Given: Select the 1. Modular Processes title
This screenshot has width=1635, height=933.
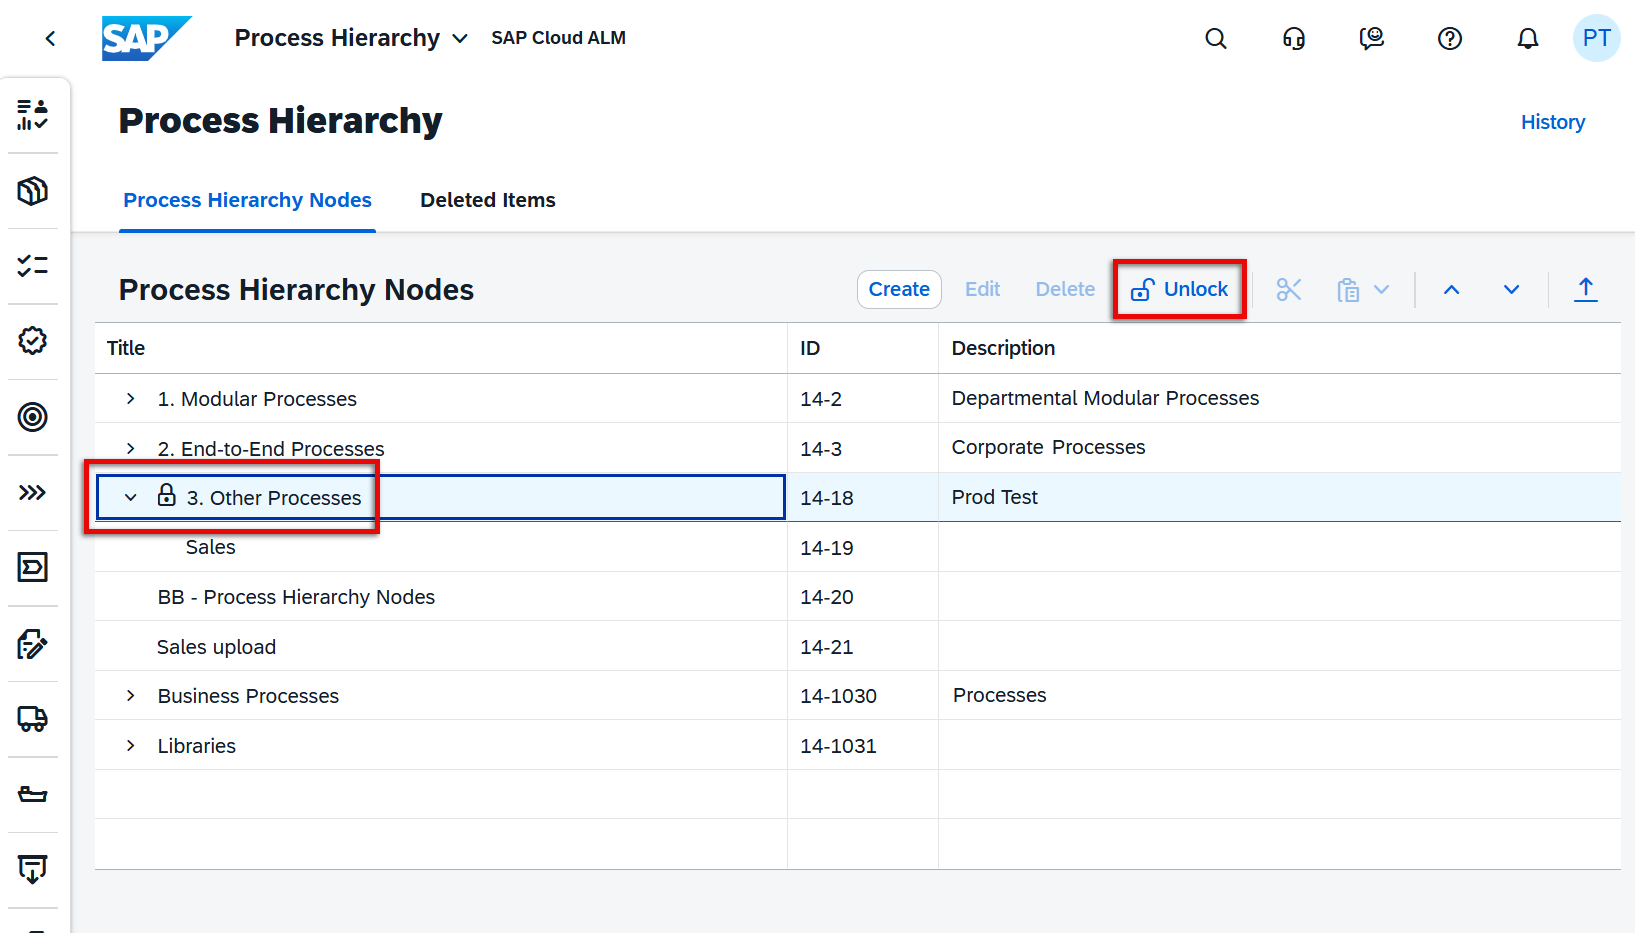Looking at the screenshot, I should click(257, 399).
